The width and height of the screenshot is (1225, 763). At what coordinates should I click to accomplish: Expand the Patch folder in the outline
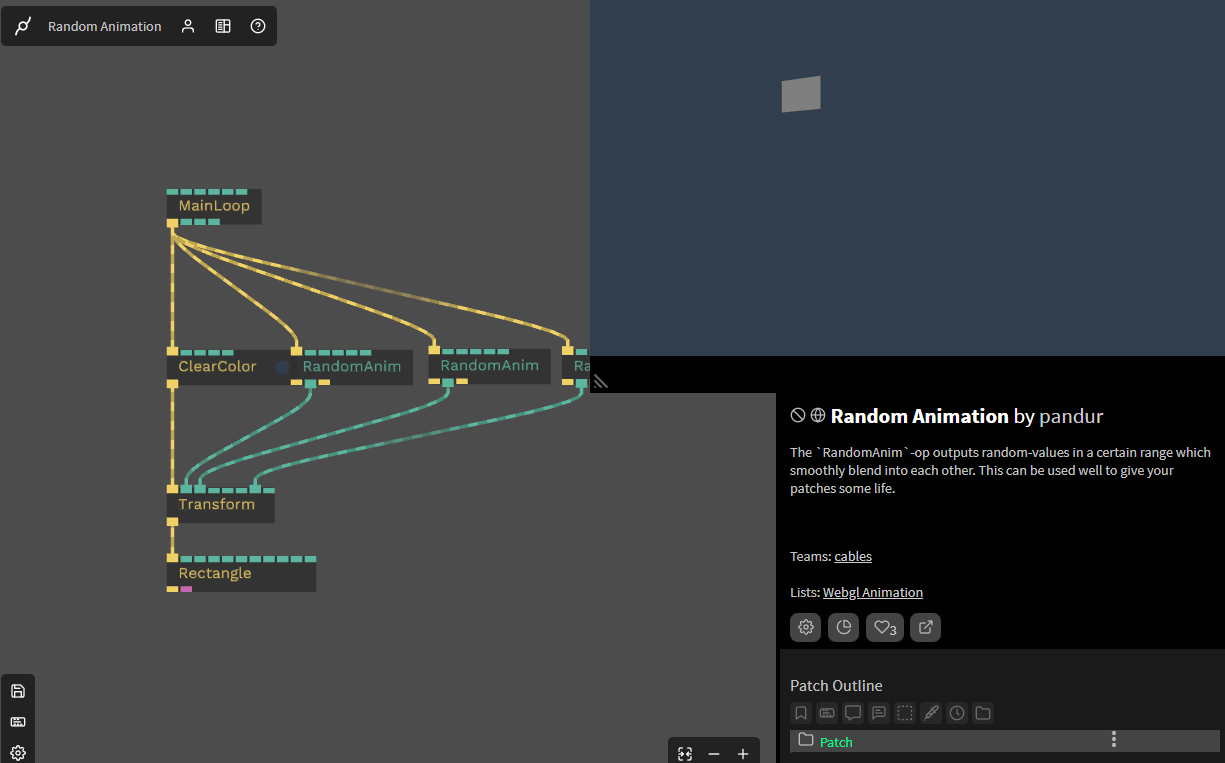[x=806, y=740]
